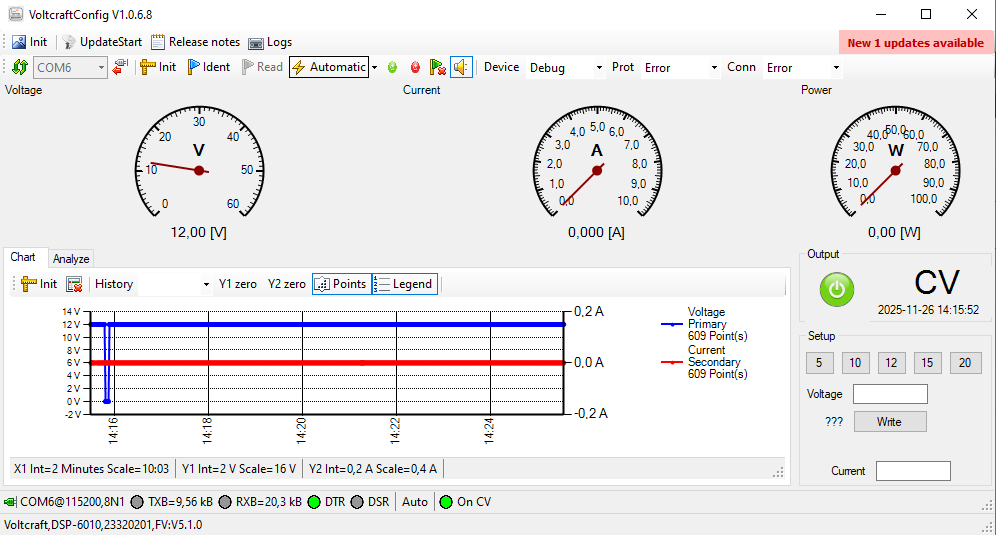Open the Logs viewer
996x535 pixels.
click(270, 42)
